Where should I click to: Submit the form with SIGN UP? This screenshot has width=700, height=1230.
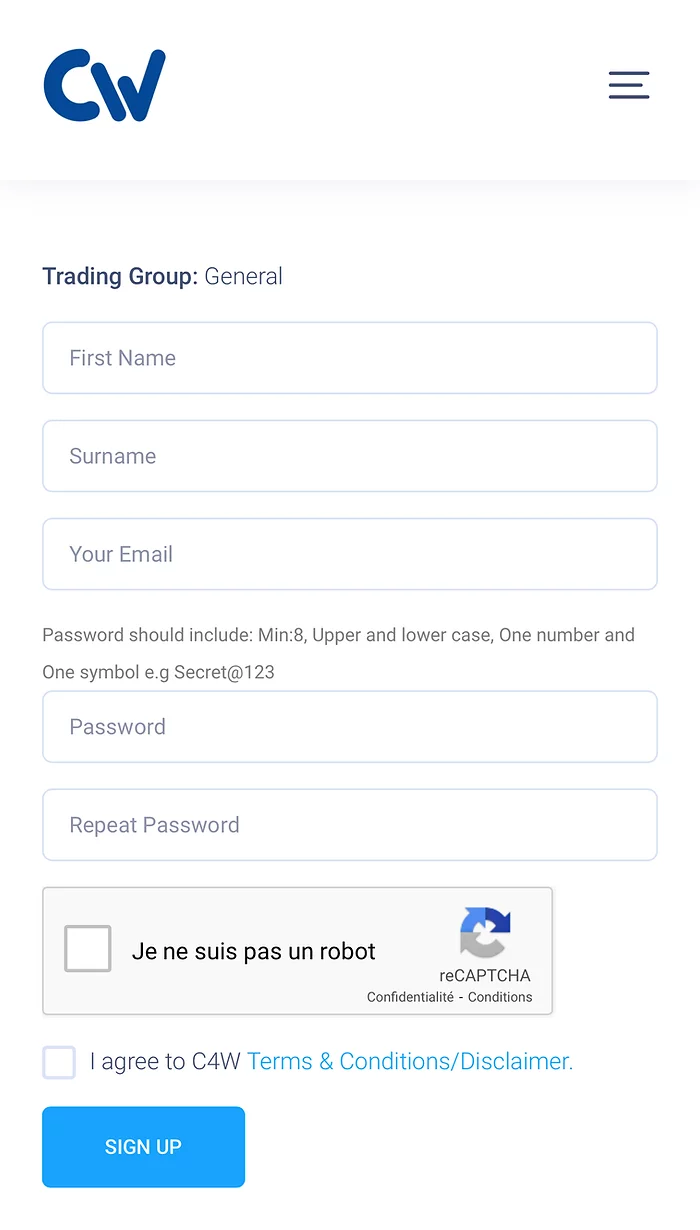(x=143, y=1147)
